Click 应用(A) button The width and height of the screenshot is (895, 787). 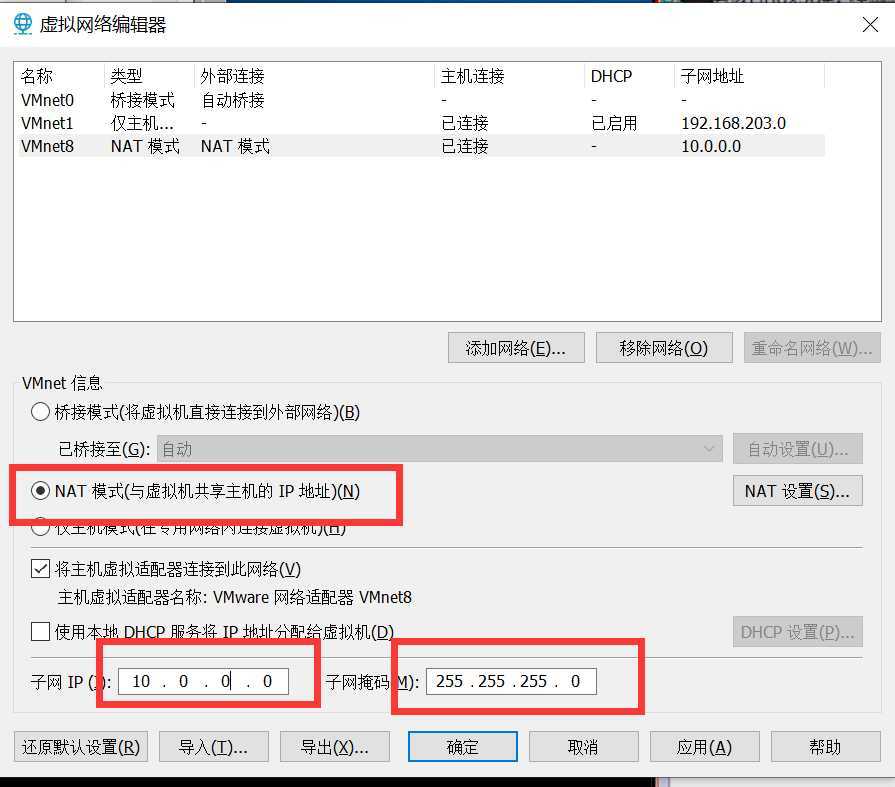click(704, 746)
